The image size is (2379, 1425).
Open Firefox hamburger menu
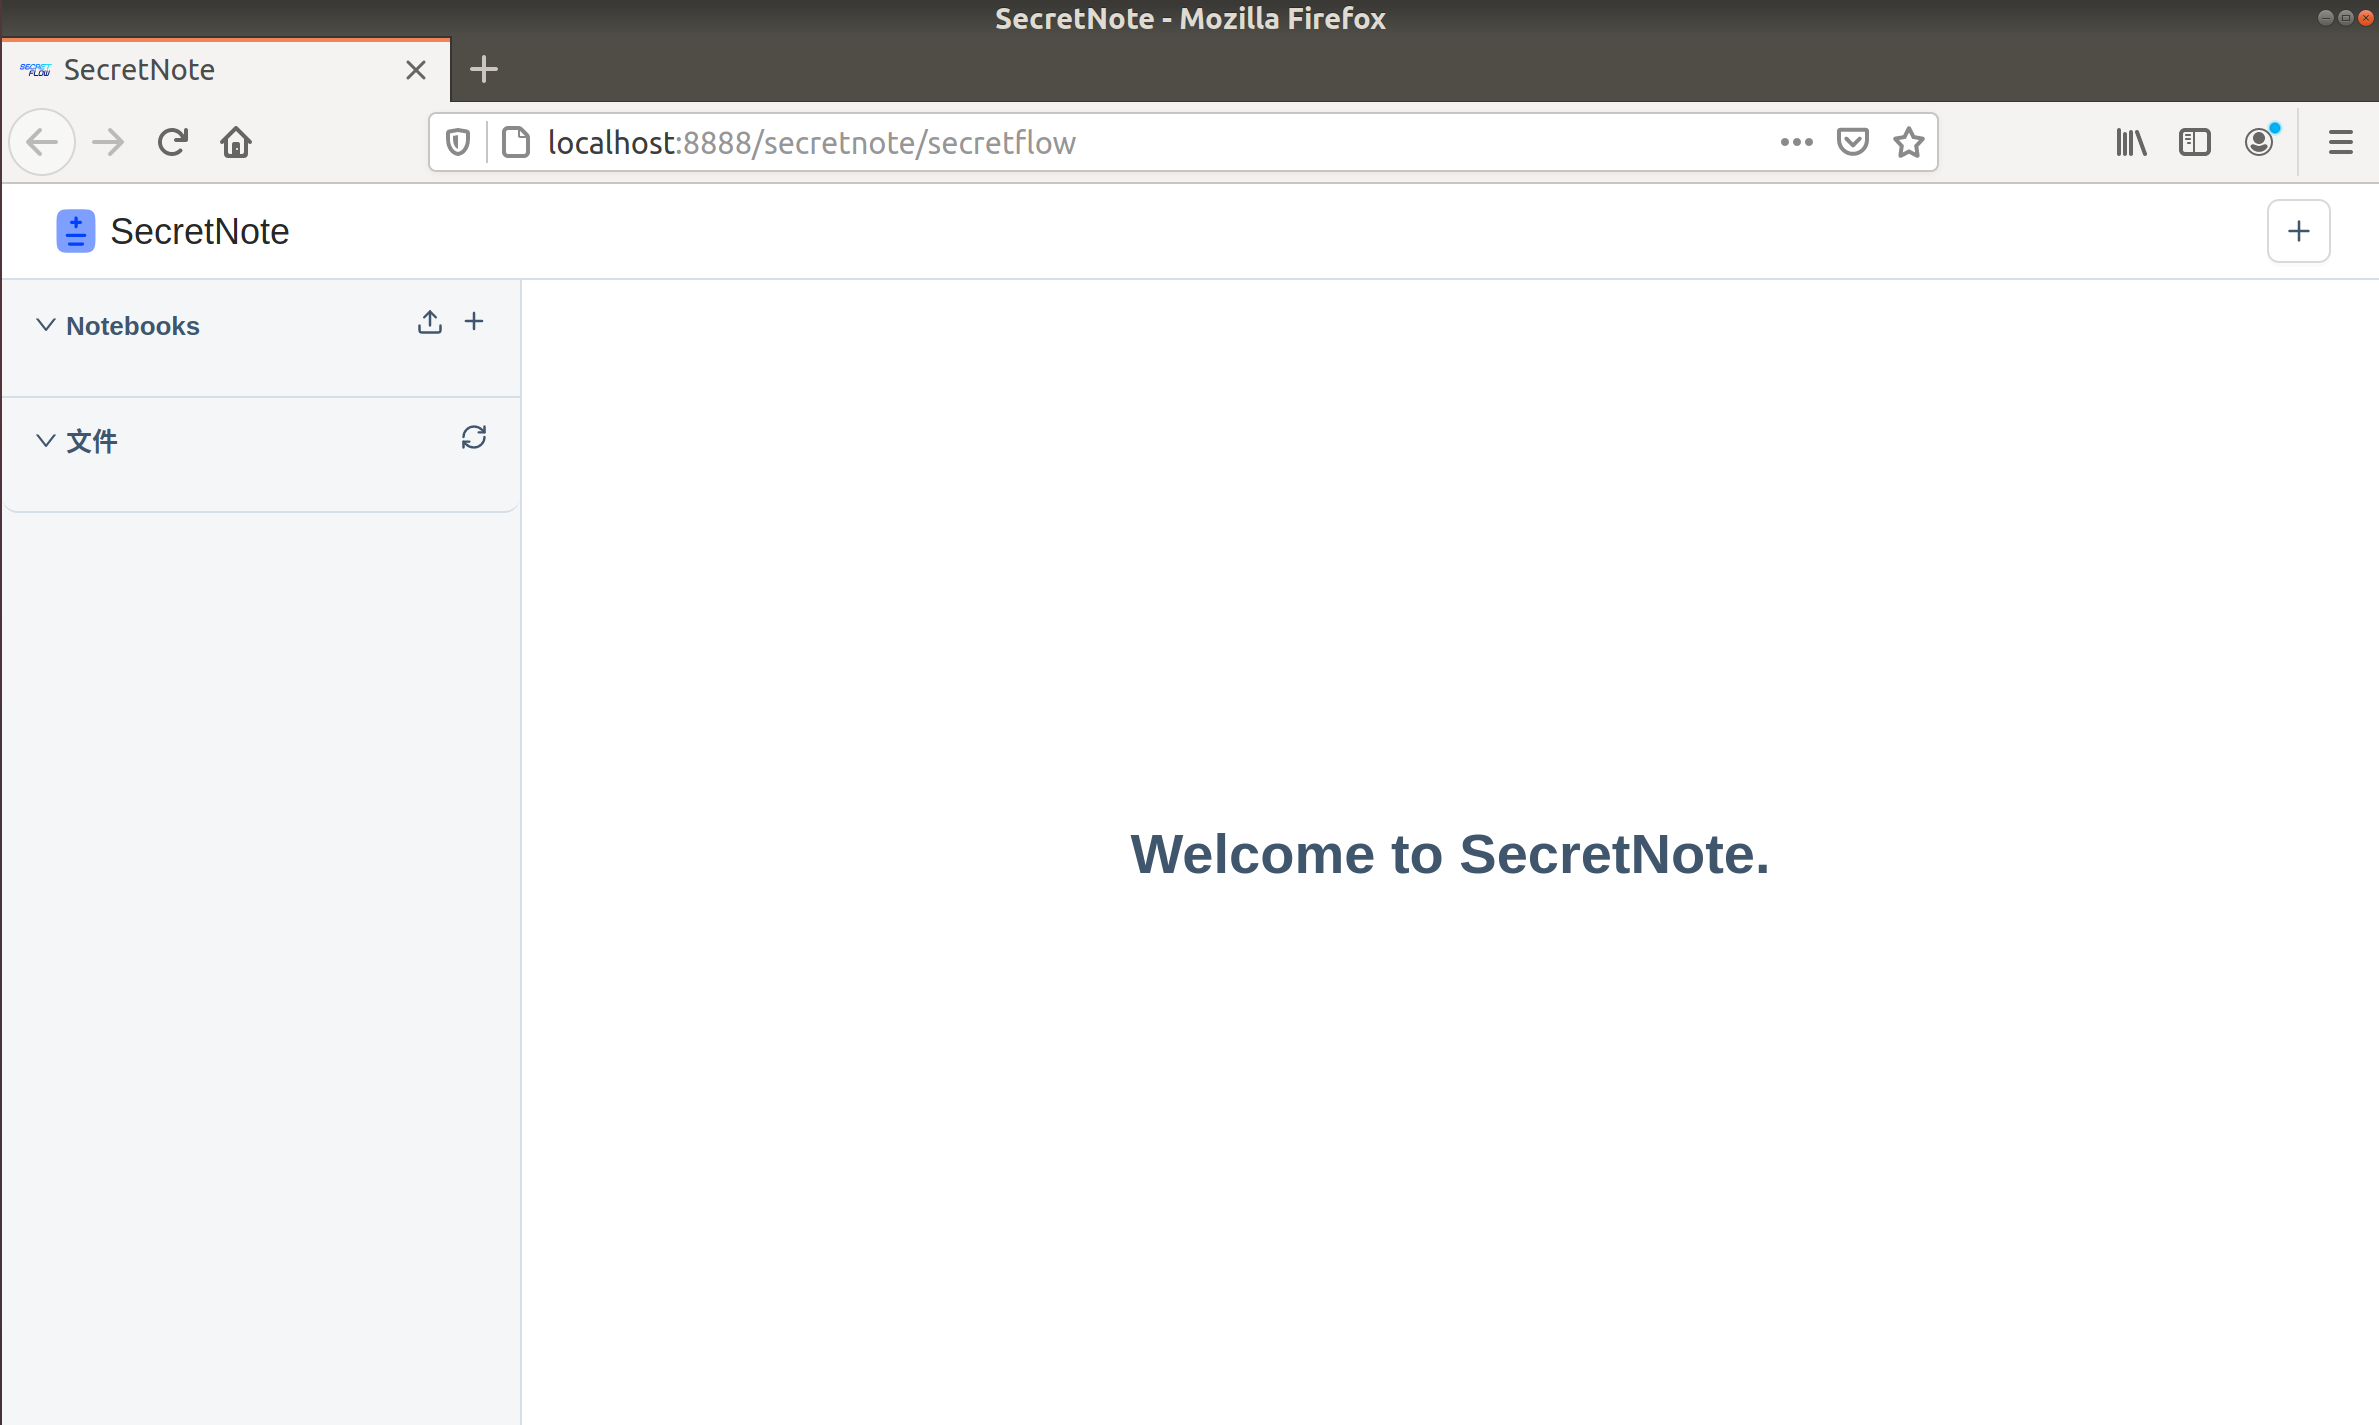click(2340, 142)
